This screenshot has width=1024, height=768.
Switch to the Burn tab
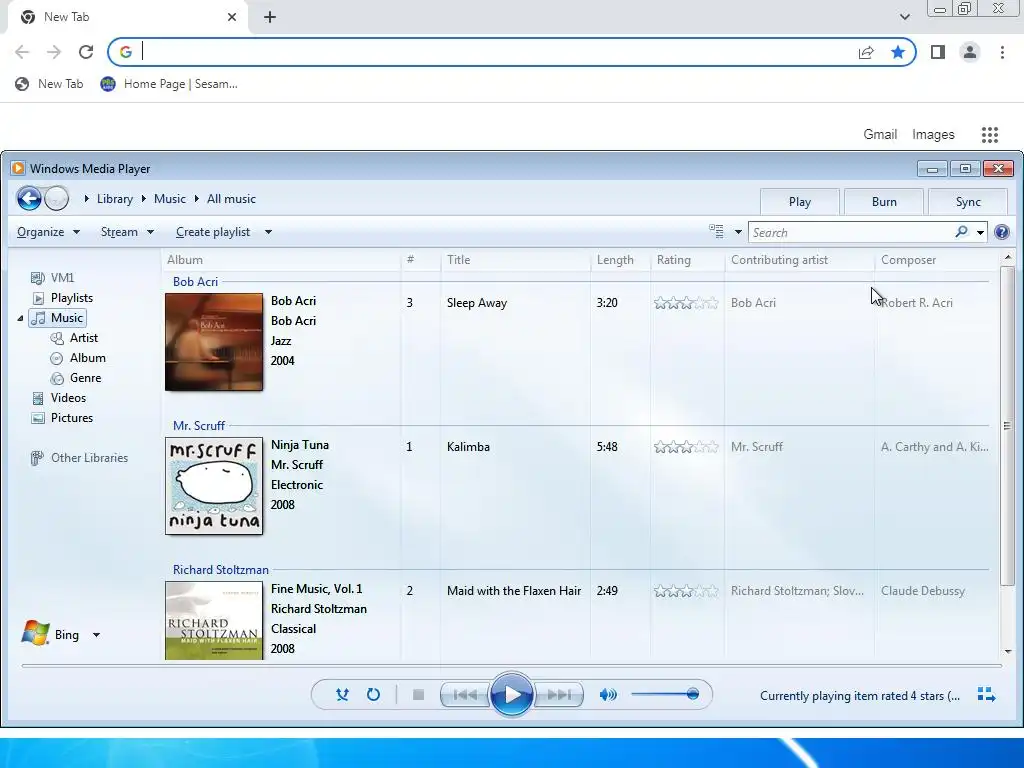[884, 202]
